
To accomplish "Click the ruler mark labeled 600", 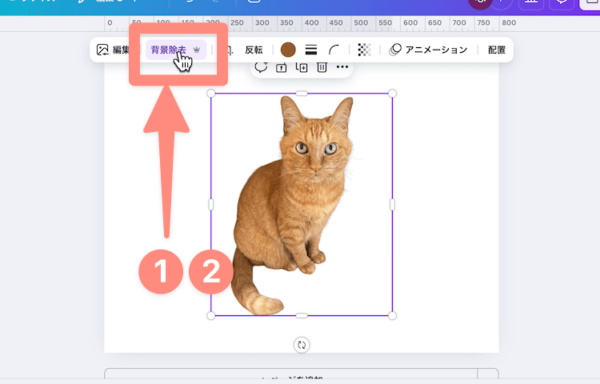I will tap(410, 23).
